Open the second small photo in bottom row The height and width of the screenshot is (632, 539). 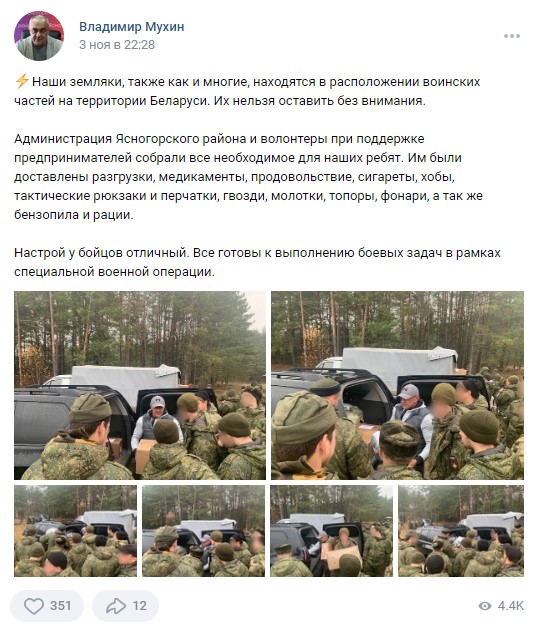pyautogui.click(x=204, y=531)
